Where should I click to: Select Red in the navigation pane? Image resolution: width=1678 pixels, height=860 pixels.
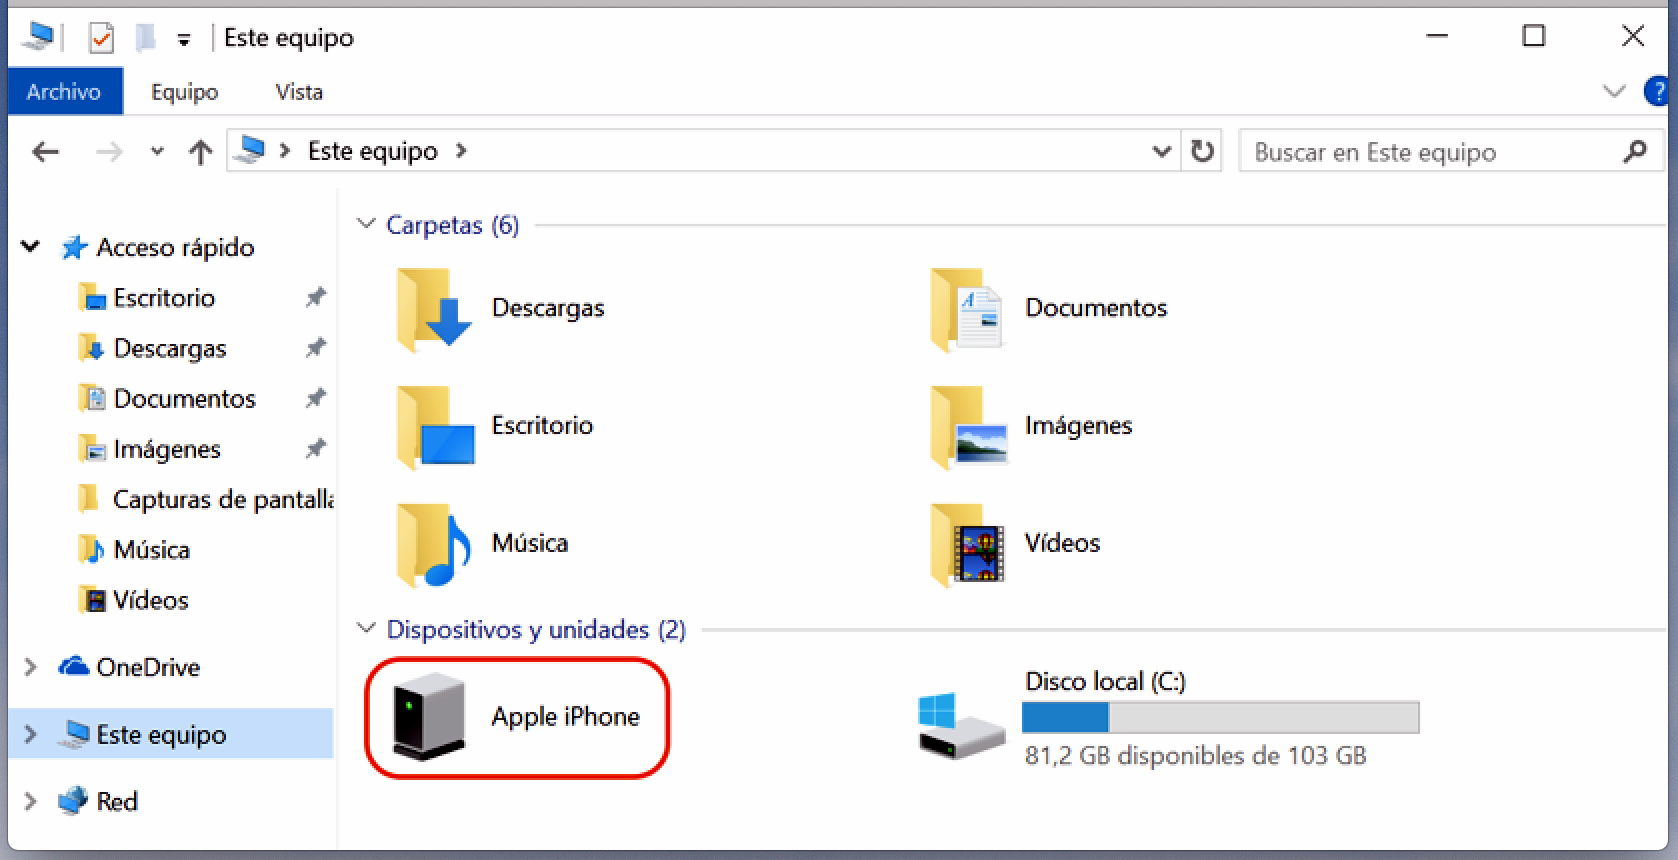click(116, 802)
